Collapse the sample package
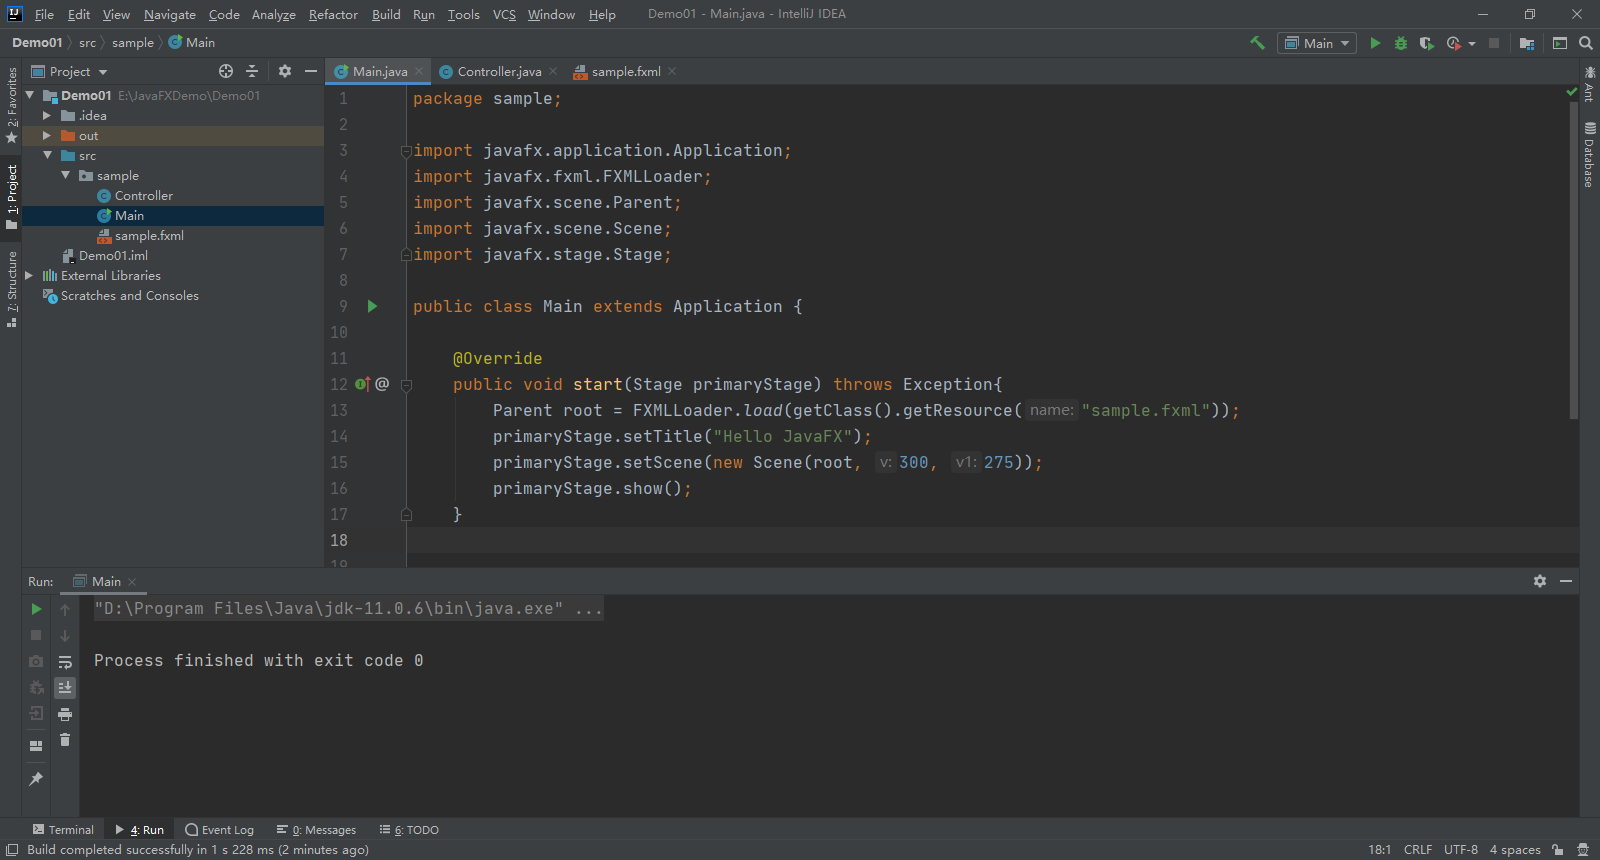This screenshot has height=860, width=1600. click(x=66, y=175)
